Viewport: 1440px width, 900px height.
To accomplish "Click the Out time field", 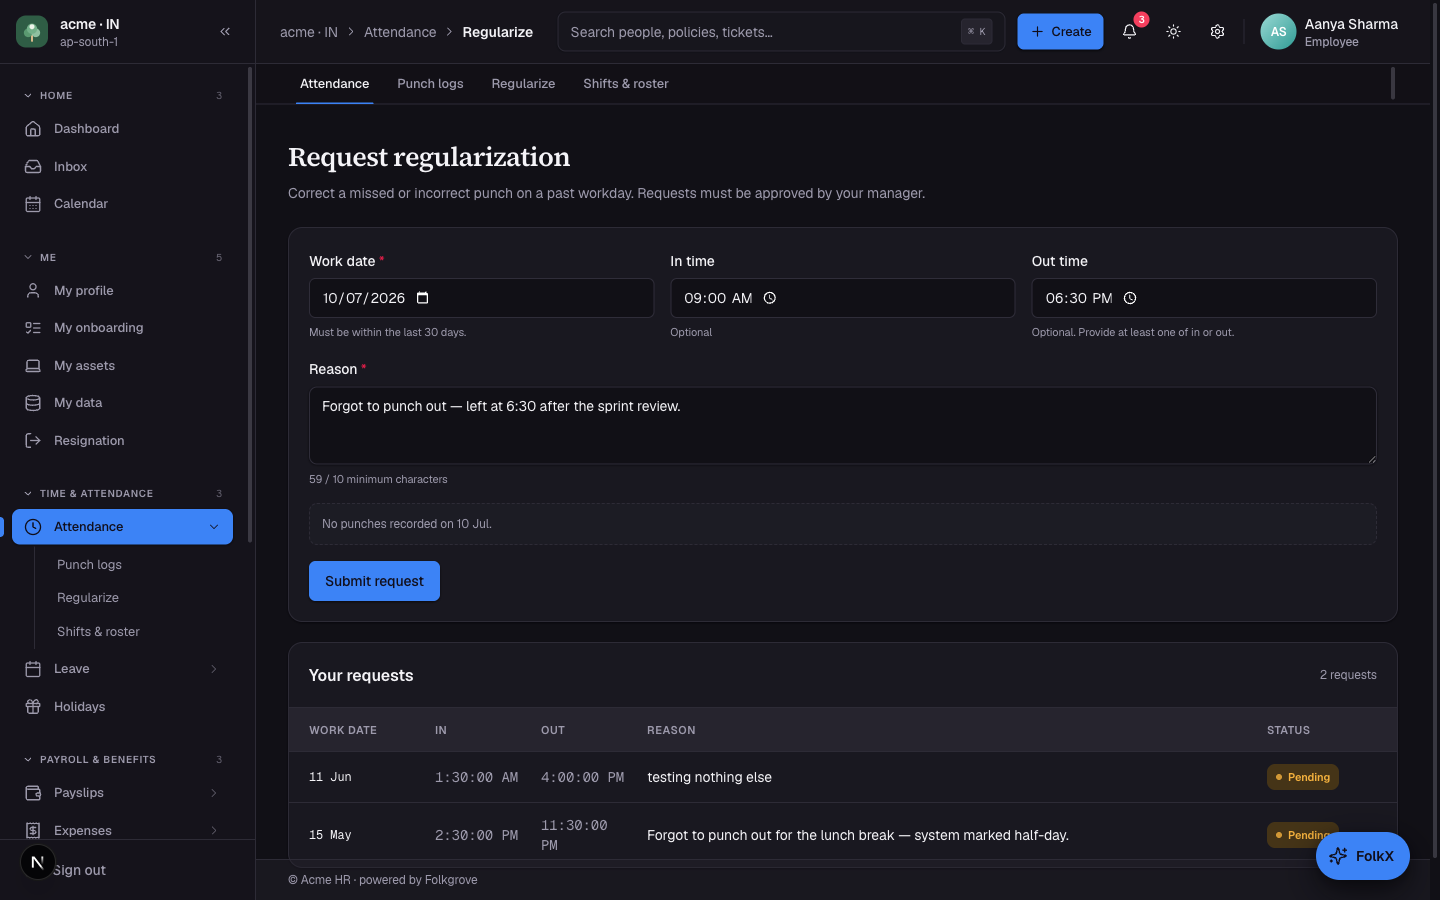I will 1204,298.
